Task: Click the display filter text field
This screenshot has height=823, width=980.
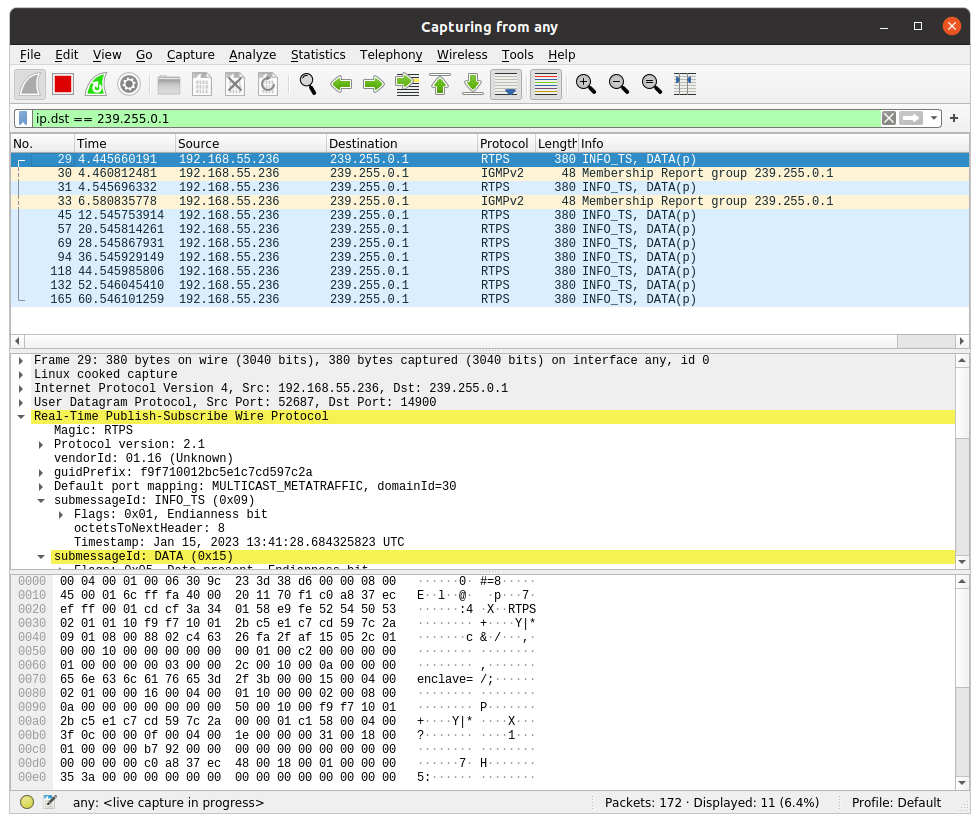Action: [x=456, y=118]
